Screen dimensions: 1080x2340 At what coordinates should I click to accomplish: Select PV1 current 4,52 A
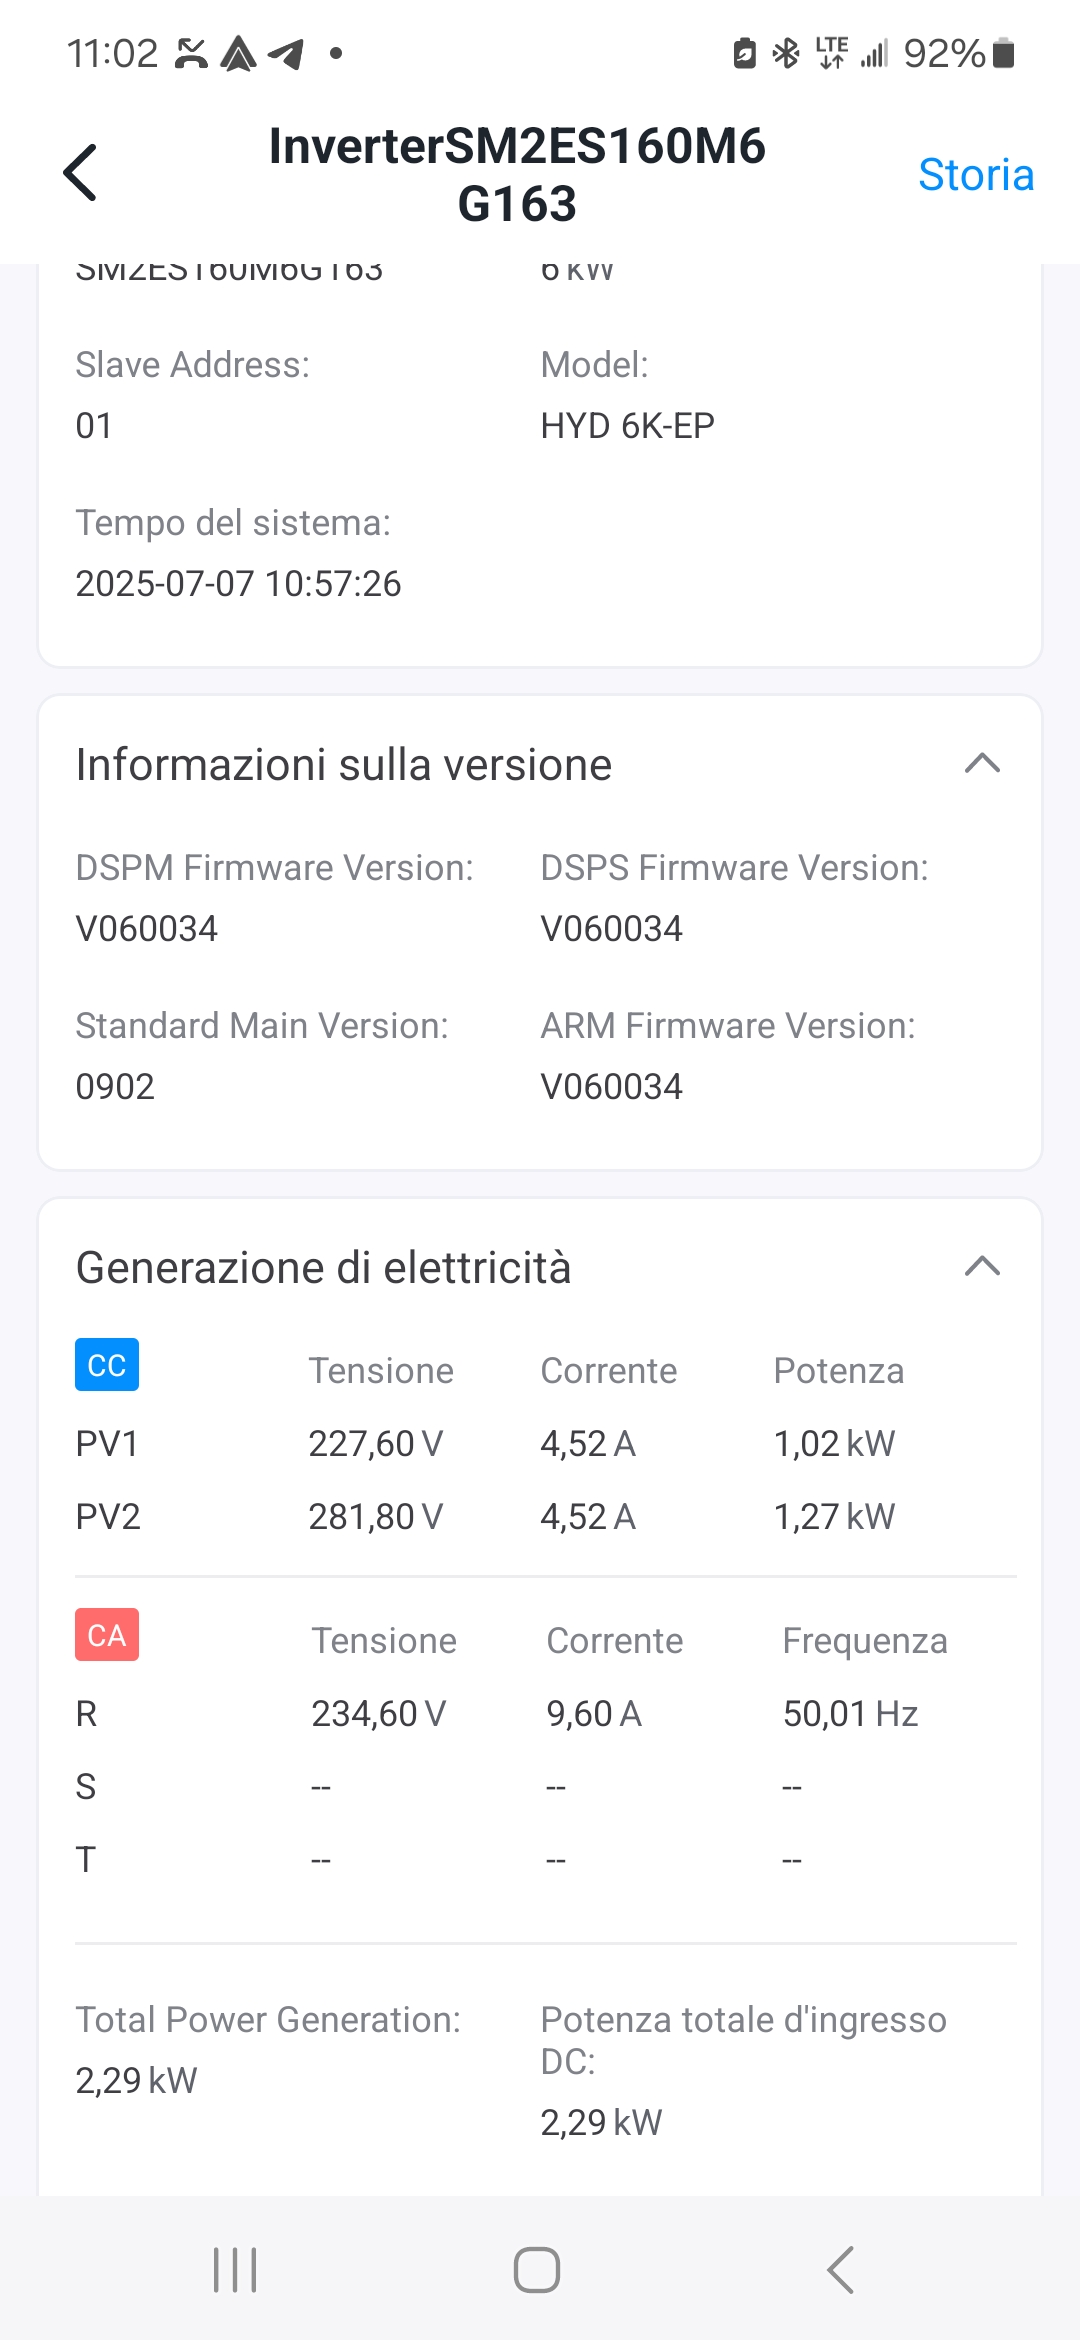(x=588, y=1444)
